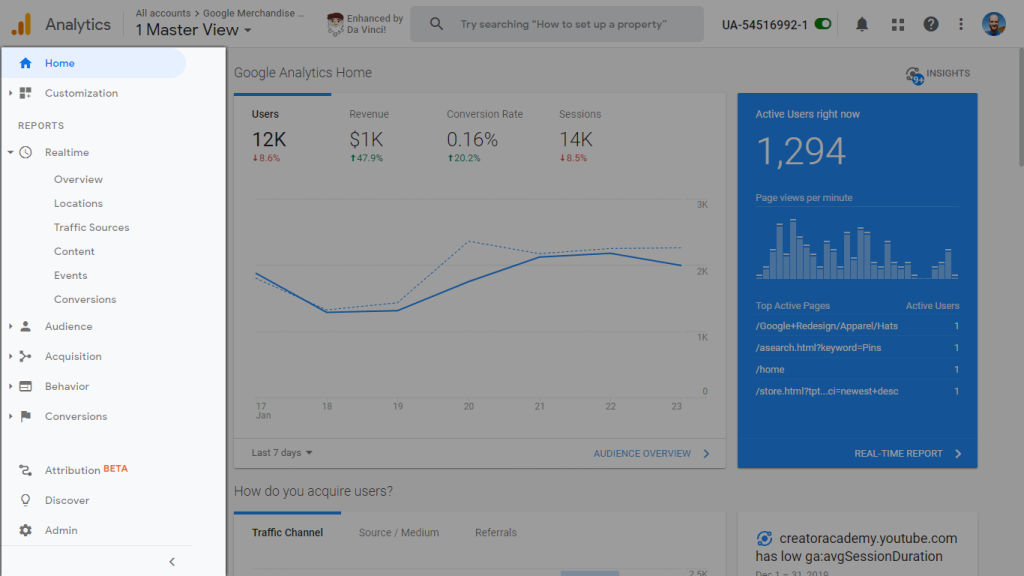Expand the Acquisition section arrow
Viewport: 1024px width, 576px height.
pos(10,356)
